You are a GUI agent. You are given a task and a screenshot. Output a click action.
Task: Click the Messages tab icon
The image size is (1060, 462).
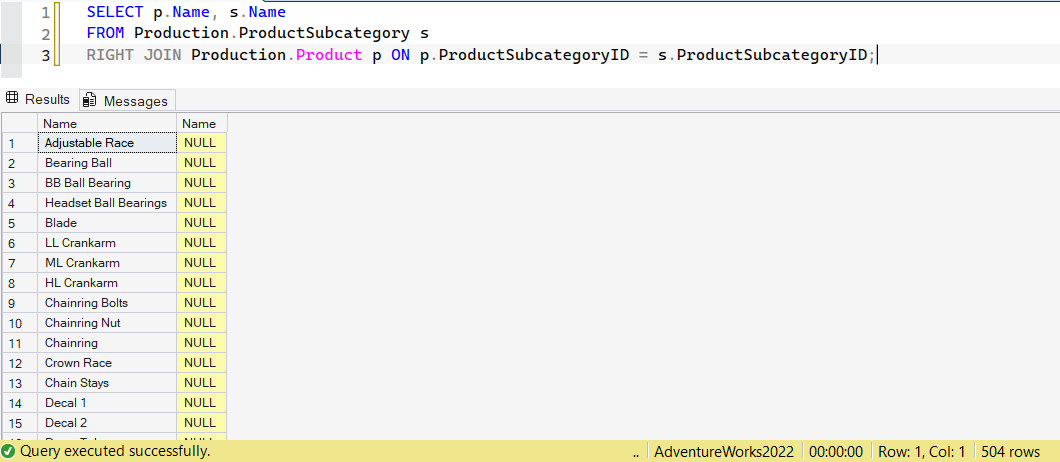coord(89,101)
